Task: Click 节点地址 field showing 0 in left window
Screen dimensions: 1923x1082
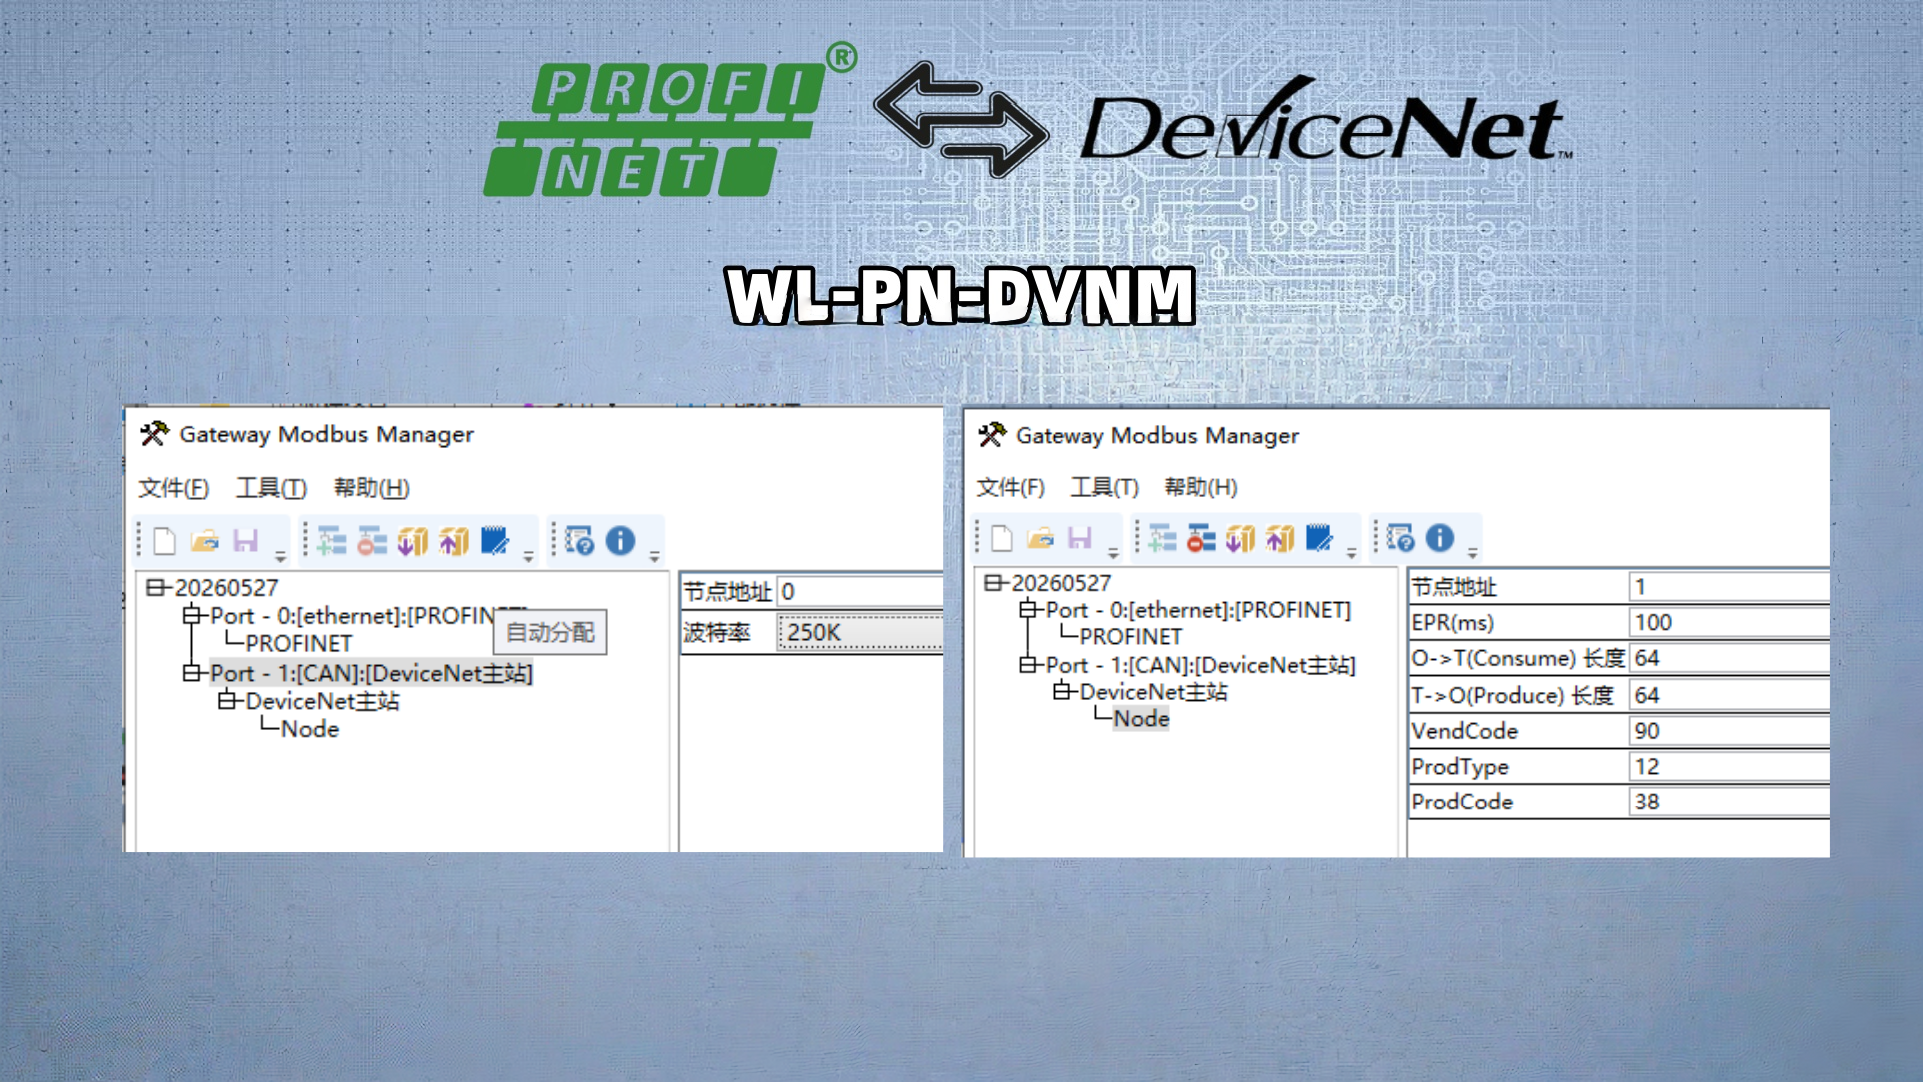Action: (x=860, y=592)
